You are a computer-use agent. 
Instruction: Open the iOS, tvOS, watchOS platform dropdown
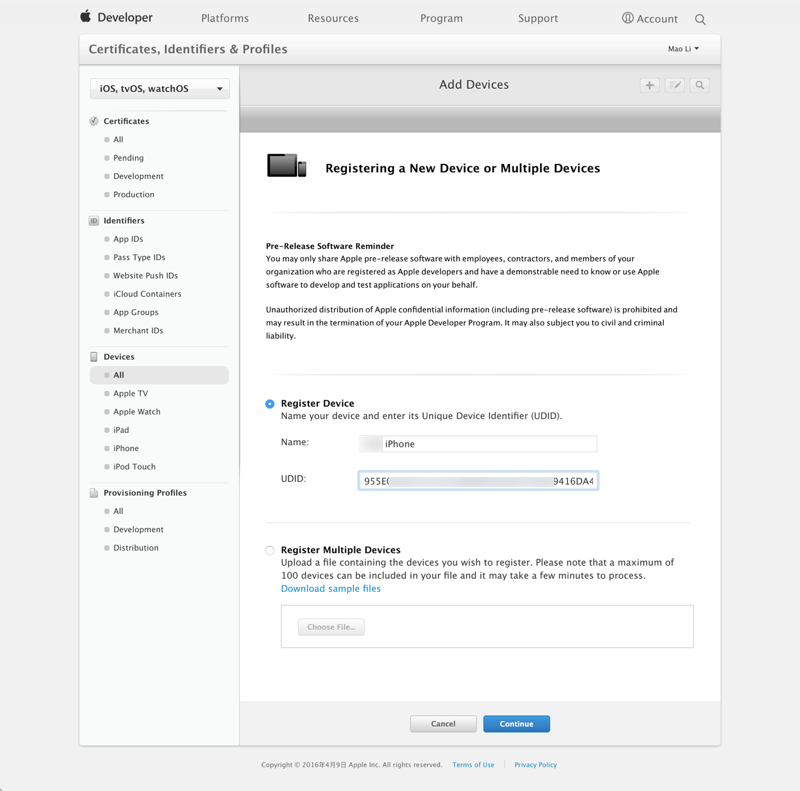point(160,88)
